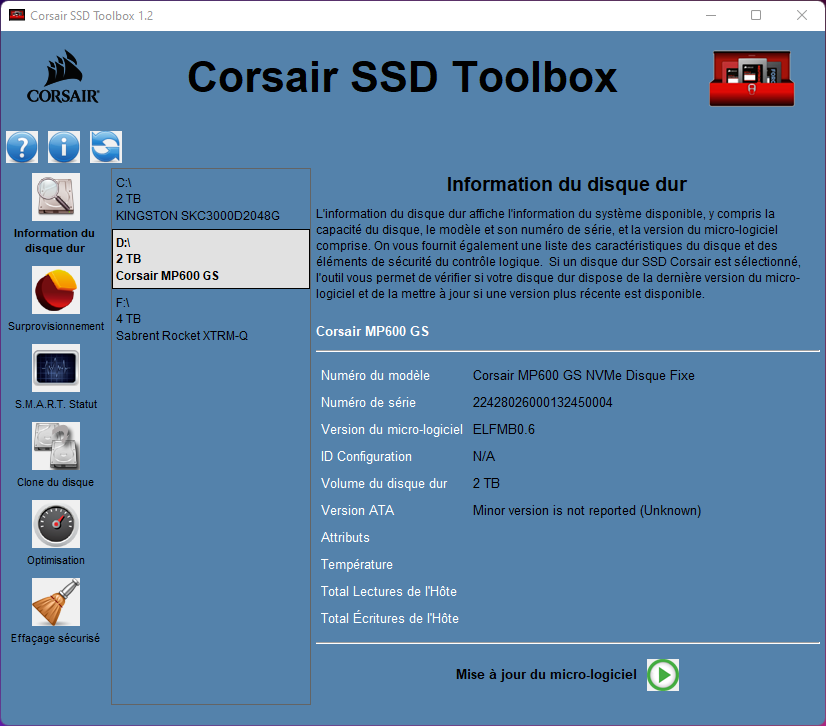This screenshot has width=826, height=726.
Task: Click 'Numéro du modèle' label
Action: pyautogui.click(x=375, y=376)
